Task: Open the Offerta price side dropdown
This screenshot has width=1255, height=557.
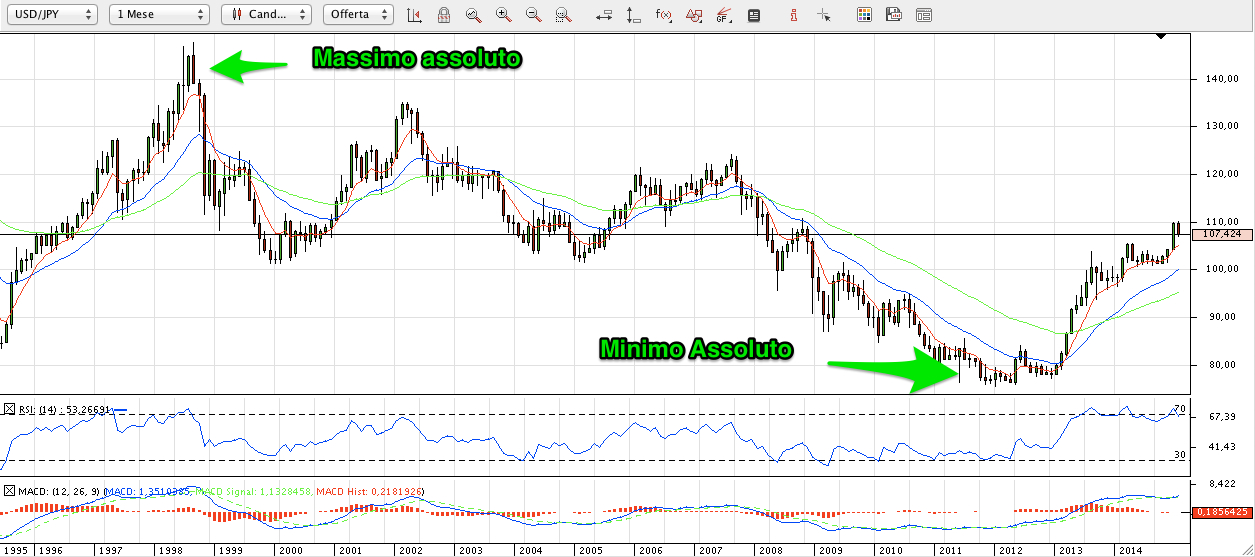Action: click(358, 15)
